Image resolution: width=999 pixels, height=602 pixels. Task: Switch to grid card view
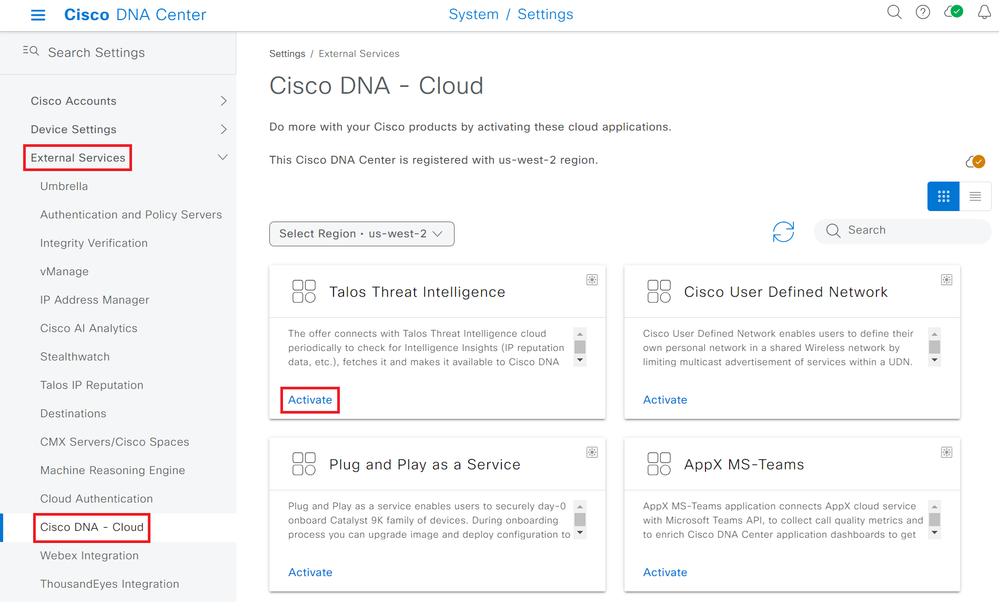944,196
